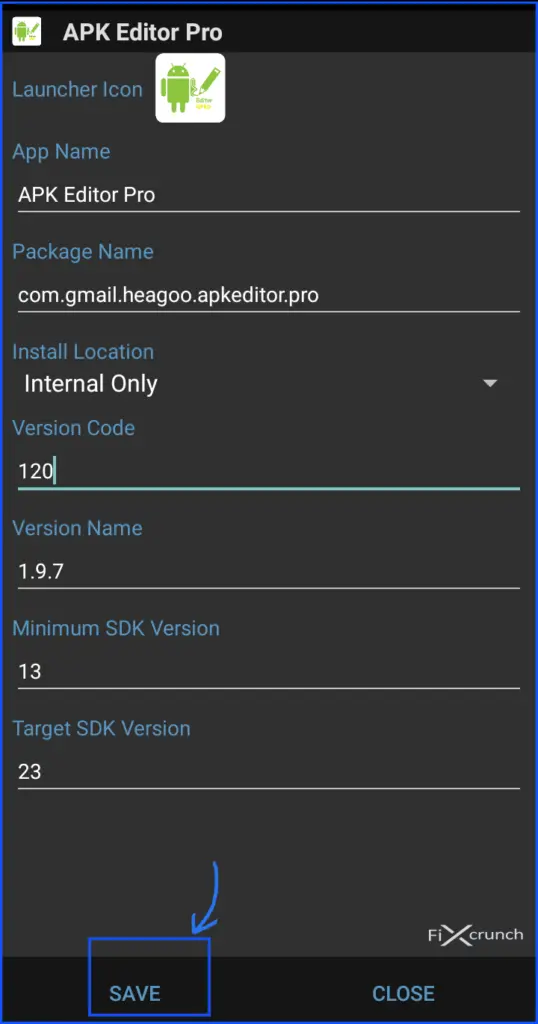Image resolution: width=538 pixels, height=1024 pixels.
Task: Click the FiXcrunch watermark logo
Action: coord(475,935)
